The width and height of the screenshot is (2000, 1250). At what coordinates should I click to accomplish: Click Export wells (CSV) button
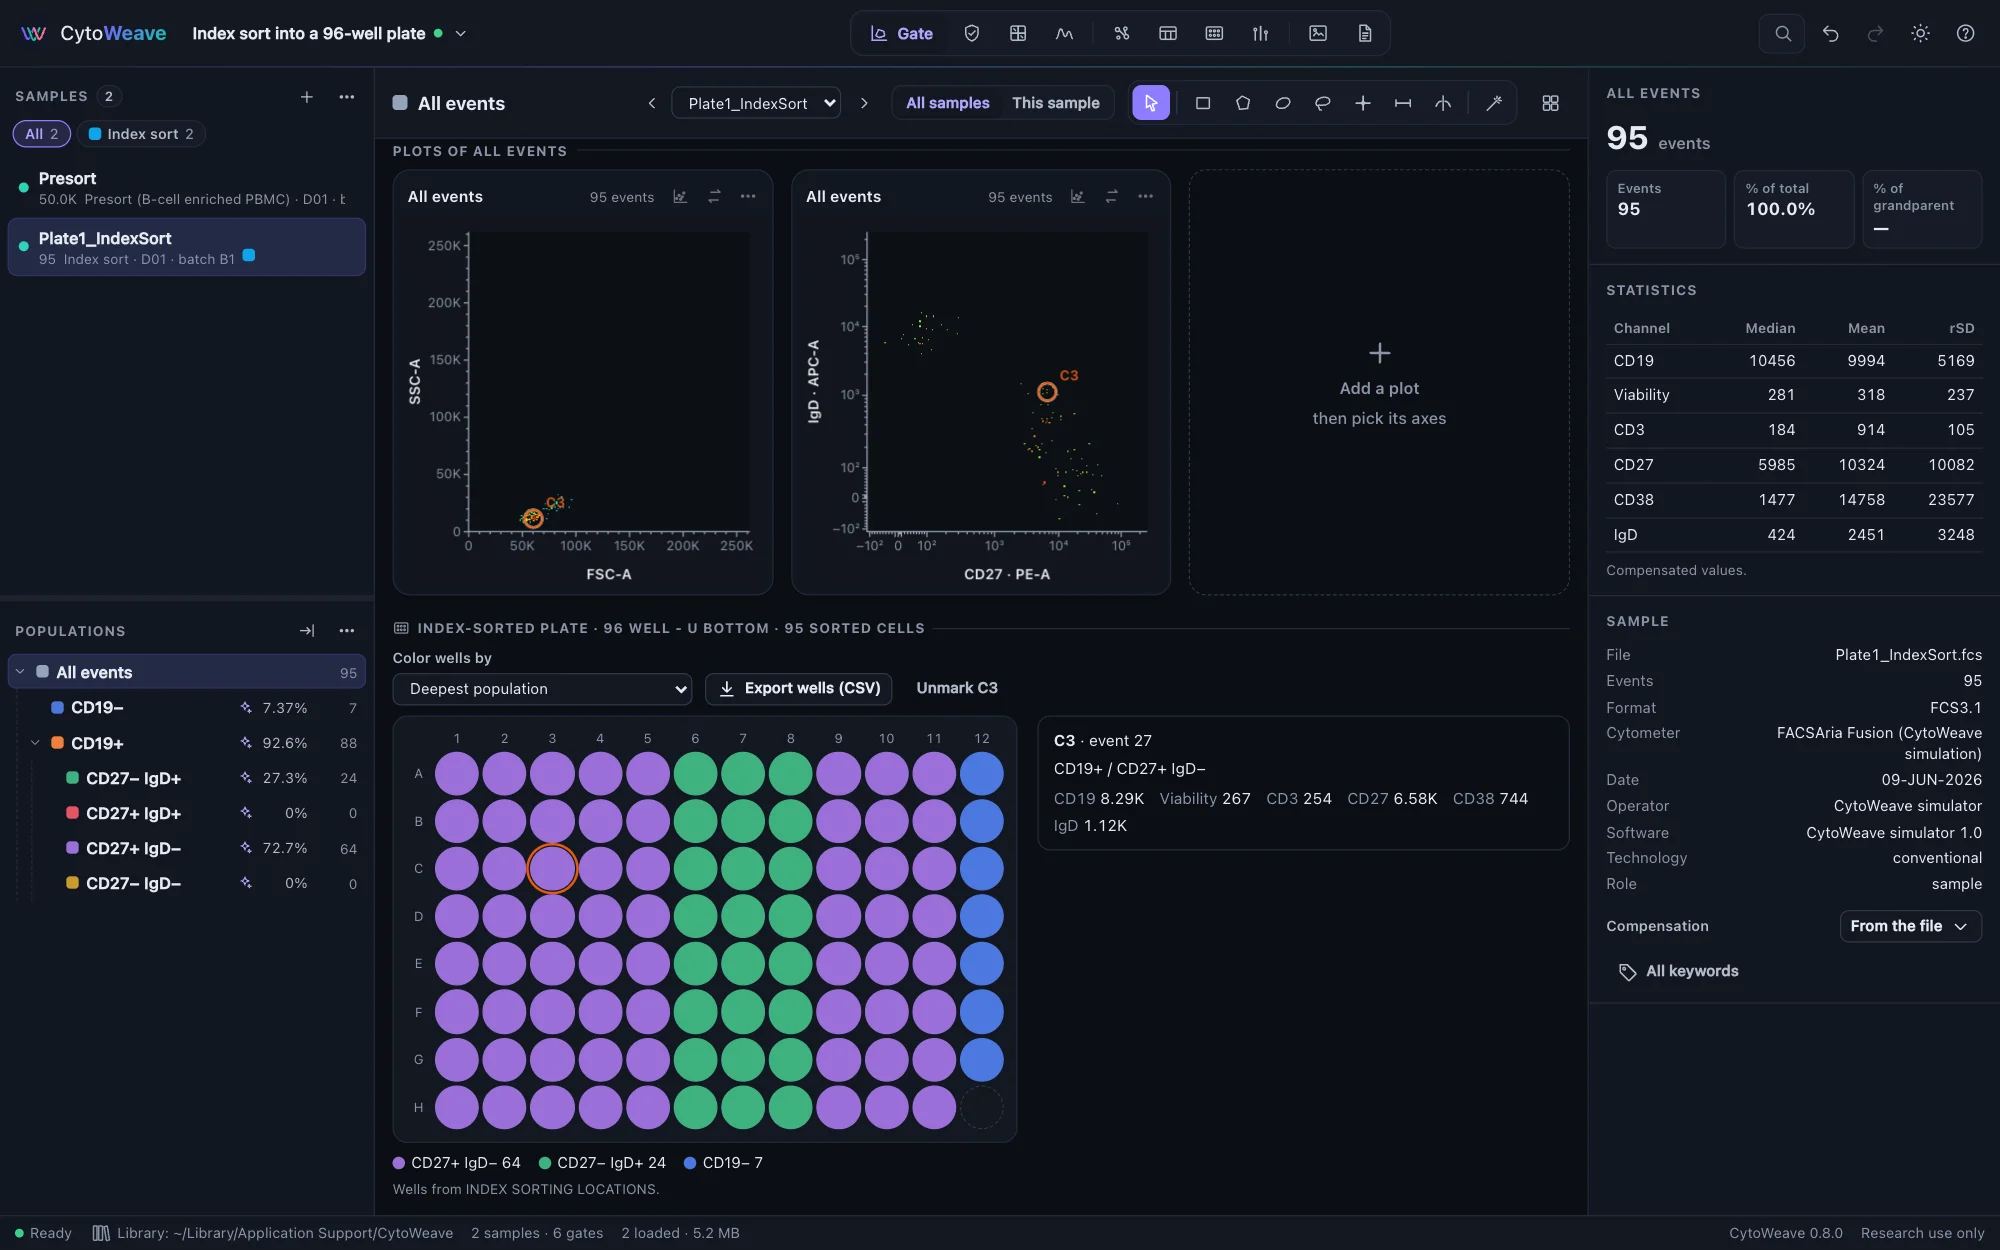click(x=799, y=689)
